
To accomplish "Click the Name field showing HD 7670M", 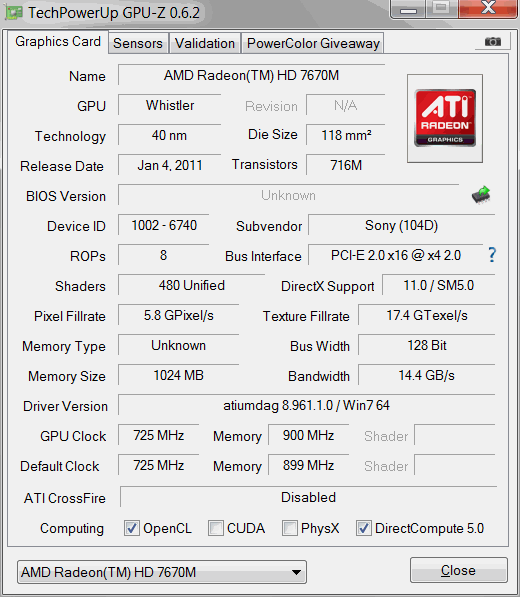I will [251, 75].
